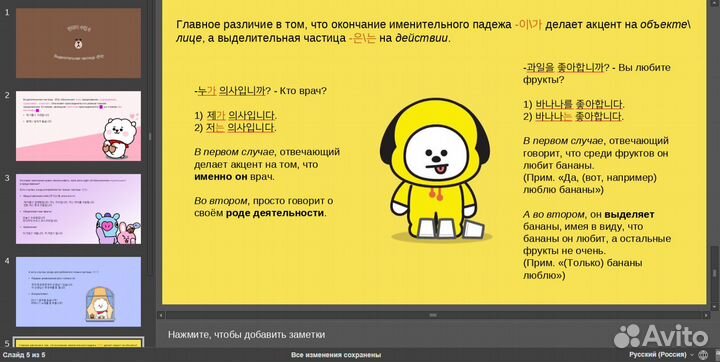Open slide 4 thumbnail with blue background
Image resolution: width=720 pixels, height=362 pixels.
pos(79,292)
